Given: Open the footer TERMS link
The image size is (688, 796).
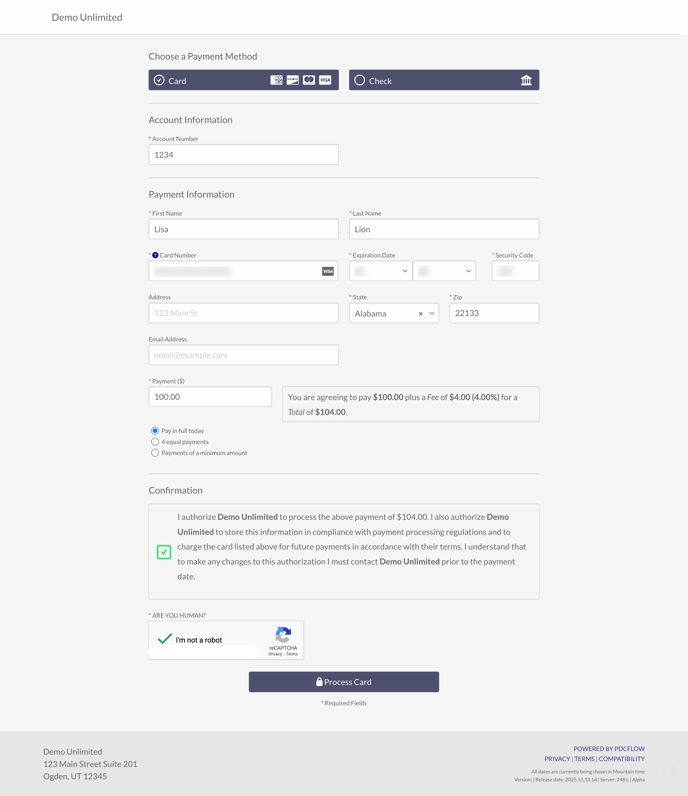Looking at the screenshot, I should 584,759.
